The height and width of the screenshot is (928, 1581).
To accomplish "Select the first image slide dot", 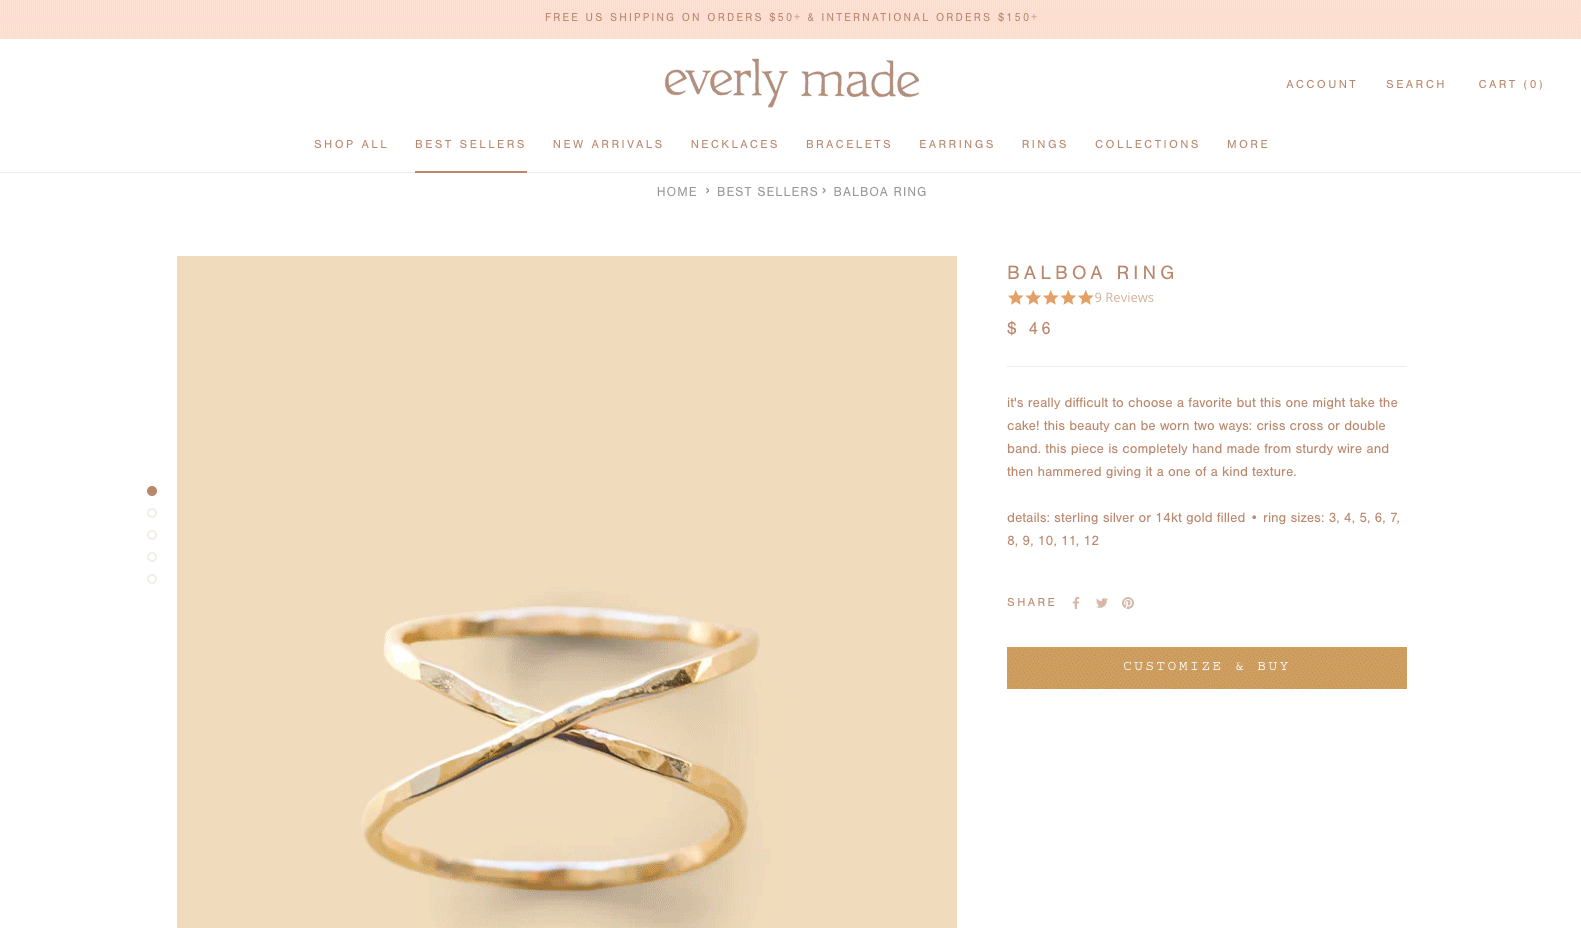I will click(x=152, y=491).
